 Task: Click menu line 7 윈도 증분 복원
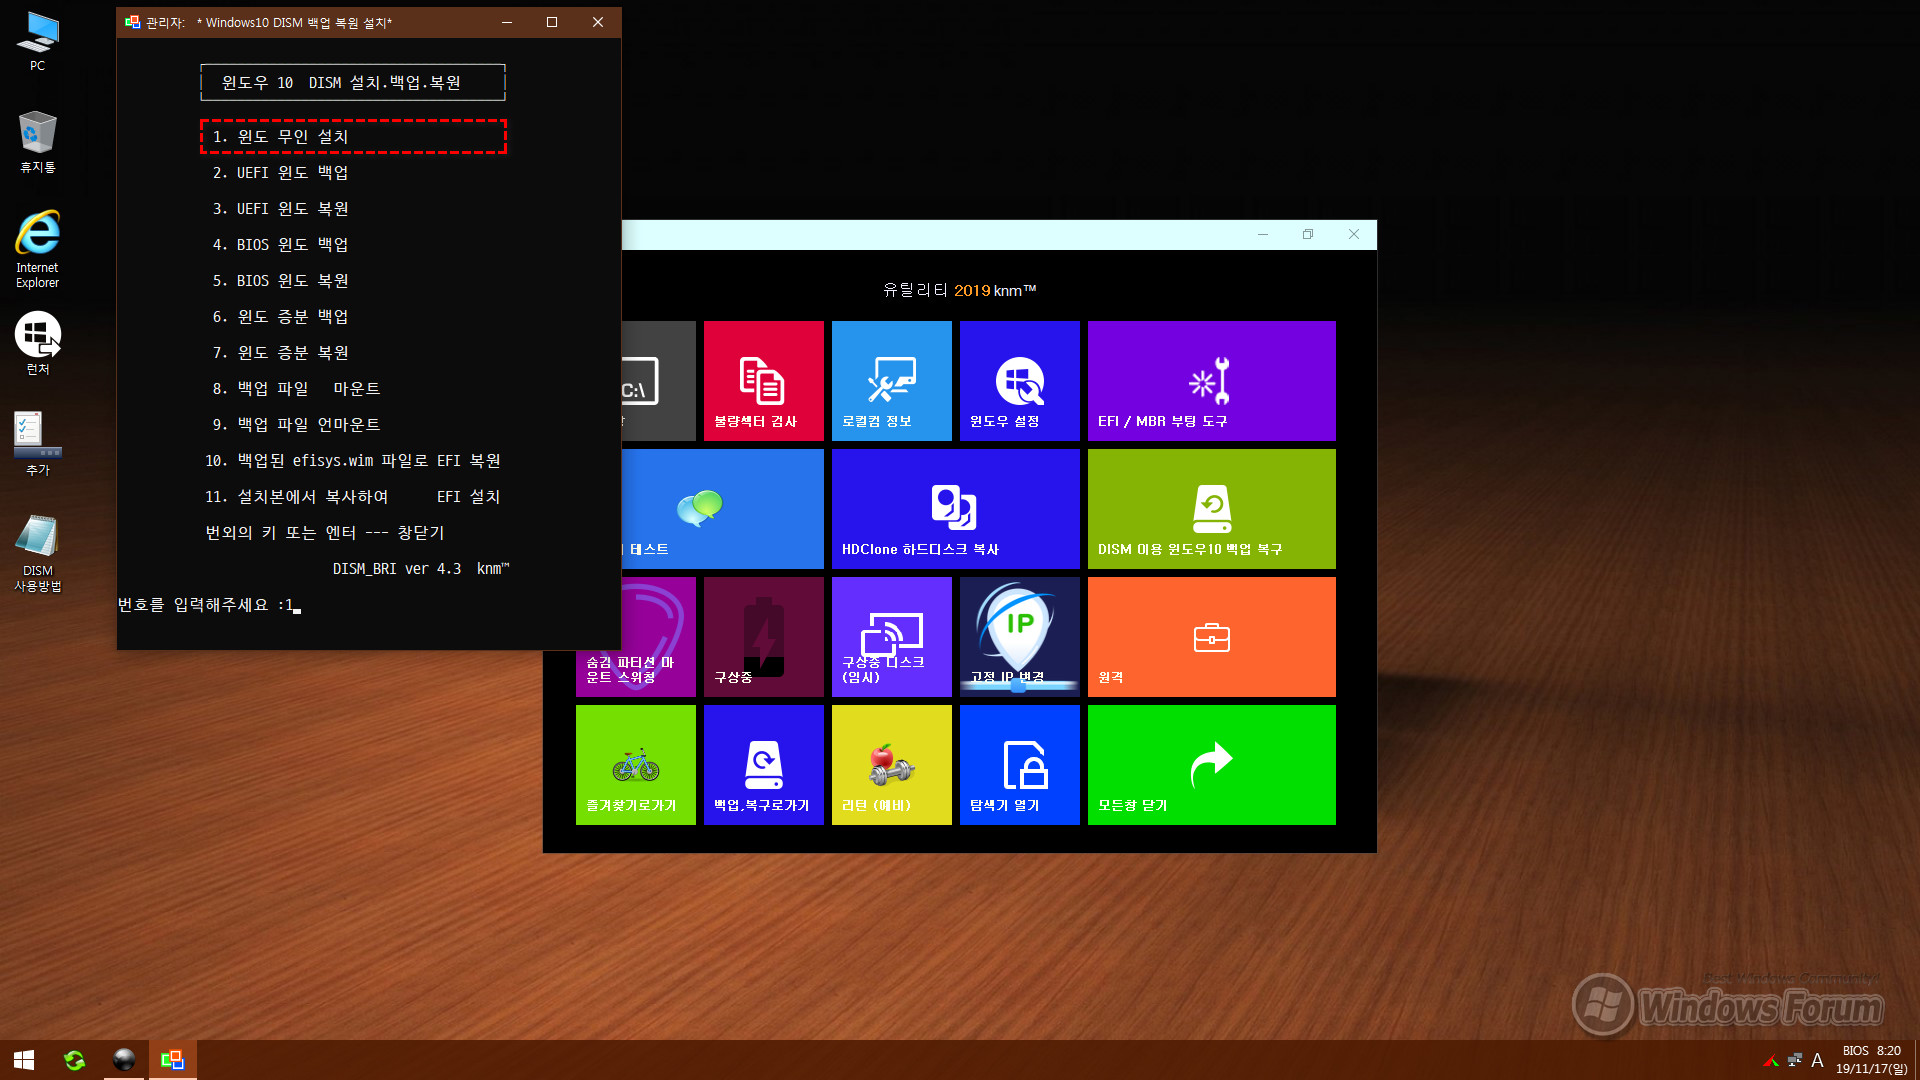[280, 353]
